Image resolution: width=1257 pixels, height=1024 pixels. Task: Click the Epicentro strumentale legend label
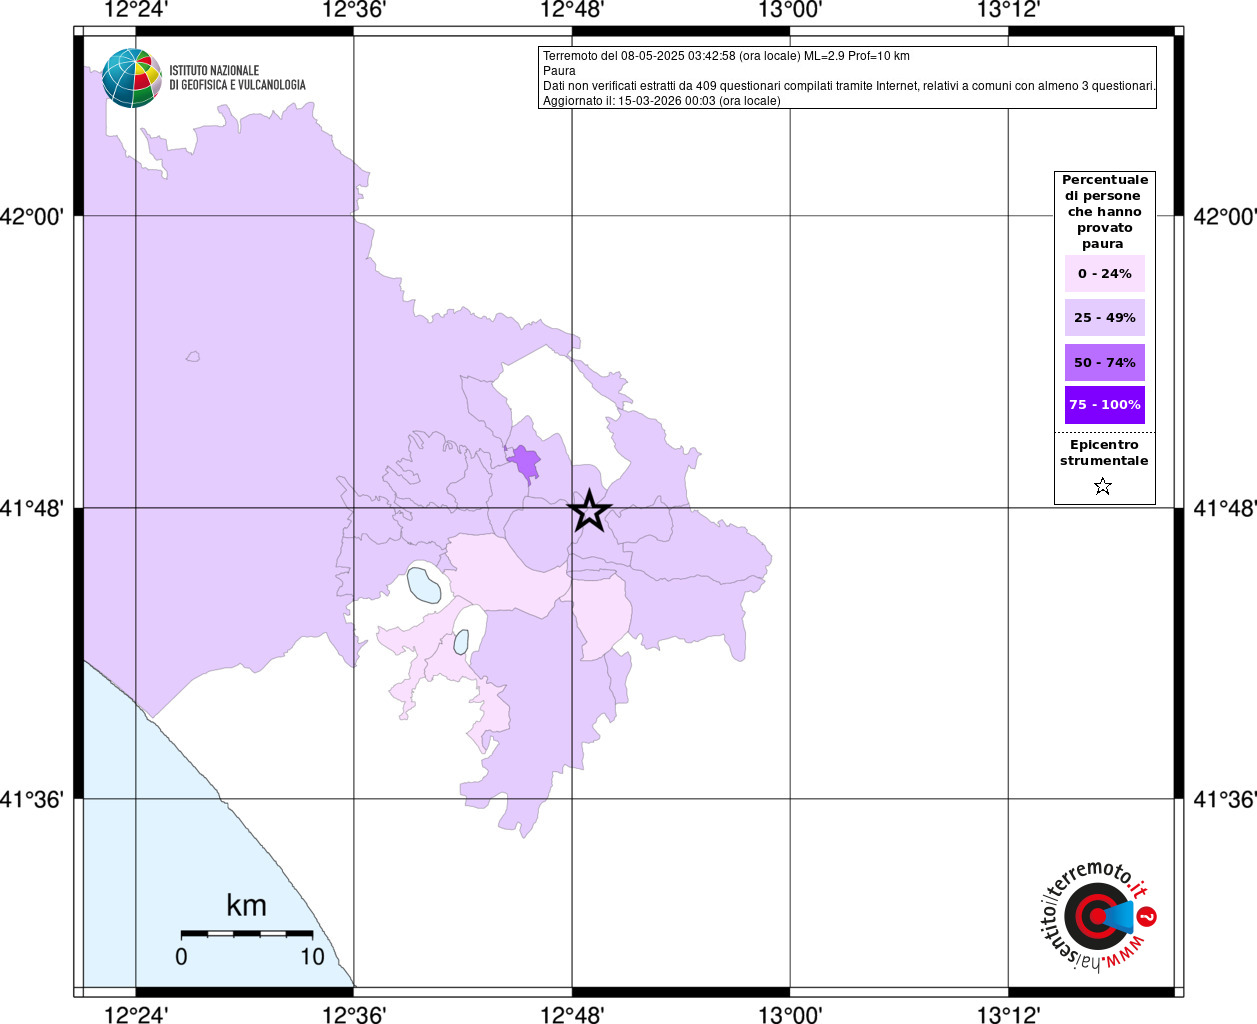(1104, 453)
